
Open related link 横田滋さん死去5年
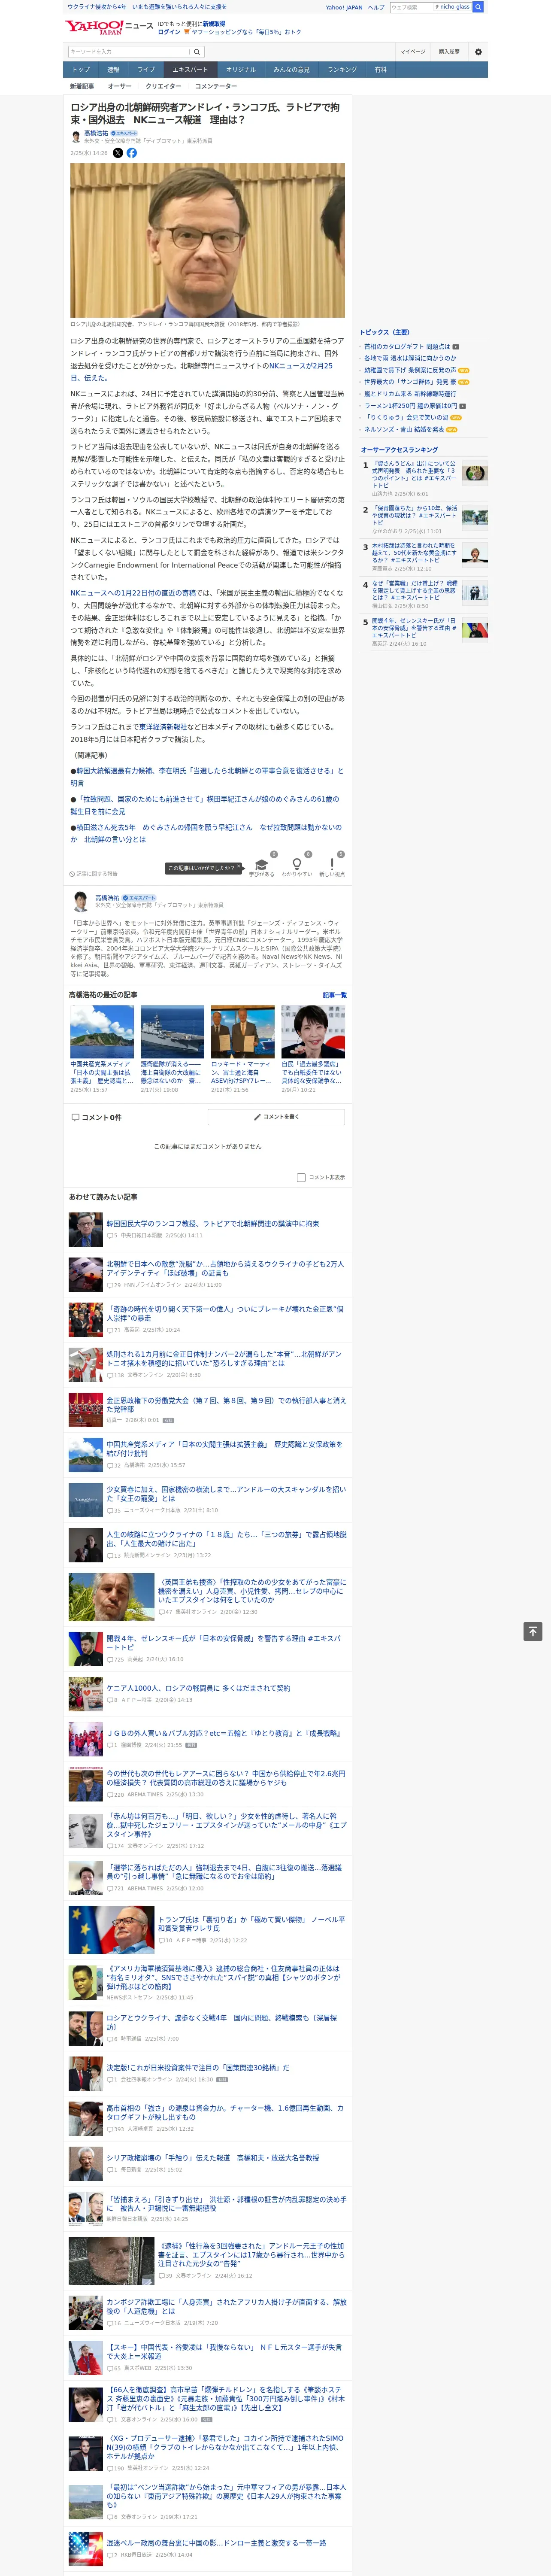coord(206,833)
